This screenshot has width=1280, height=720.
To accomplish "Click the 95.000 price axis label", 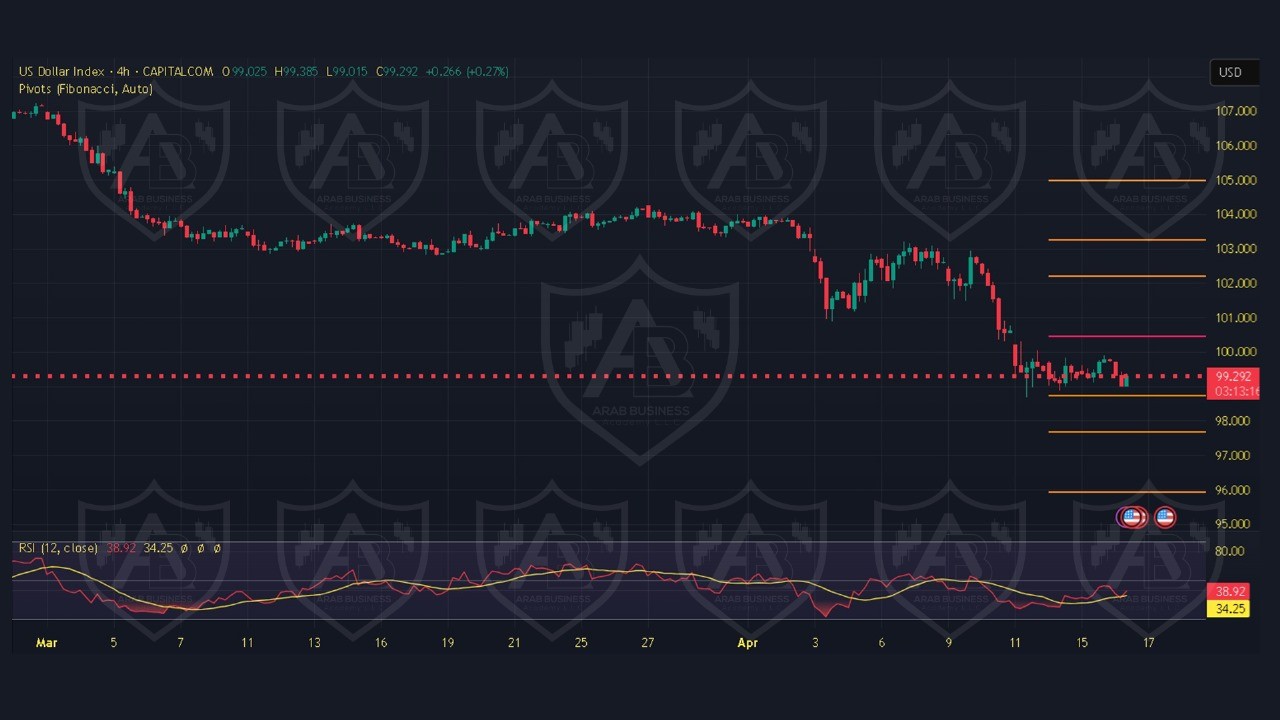I will click(x=1234, y=524).
